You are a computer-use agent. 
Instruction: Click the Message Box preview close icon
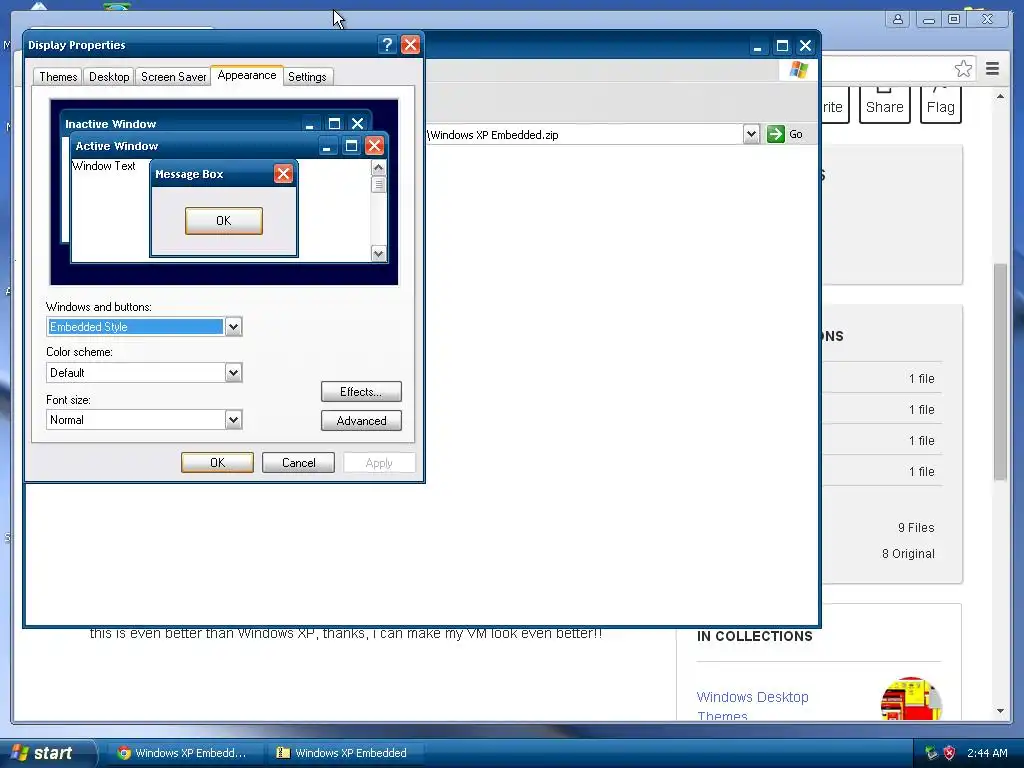[283, 174]
